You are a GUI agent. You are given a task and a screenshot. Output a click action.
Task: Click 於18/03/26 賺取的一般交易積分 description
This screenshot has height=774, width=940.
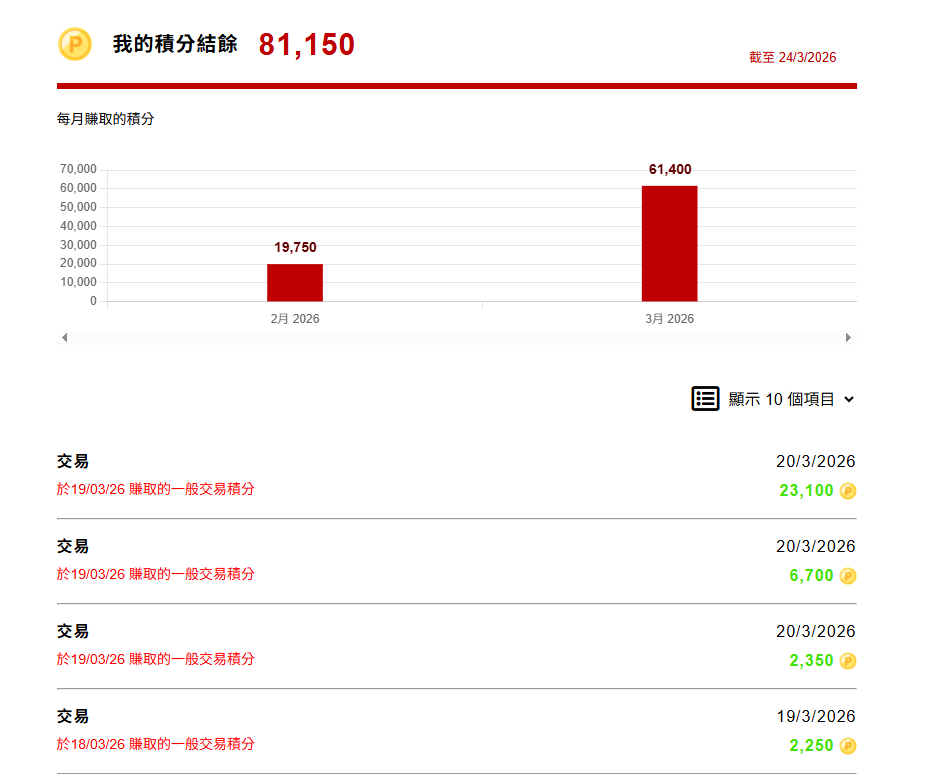point(156,744)
